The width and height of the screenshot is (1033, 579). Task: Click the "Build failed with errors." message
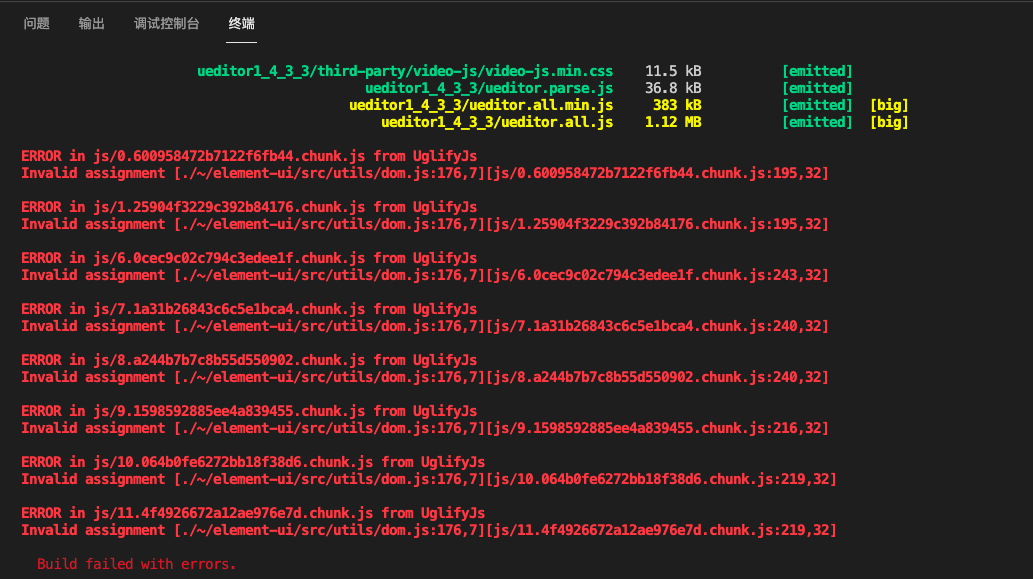[x=136, y=565]
